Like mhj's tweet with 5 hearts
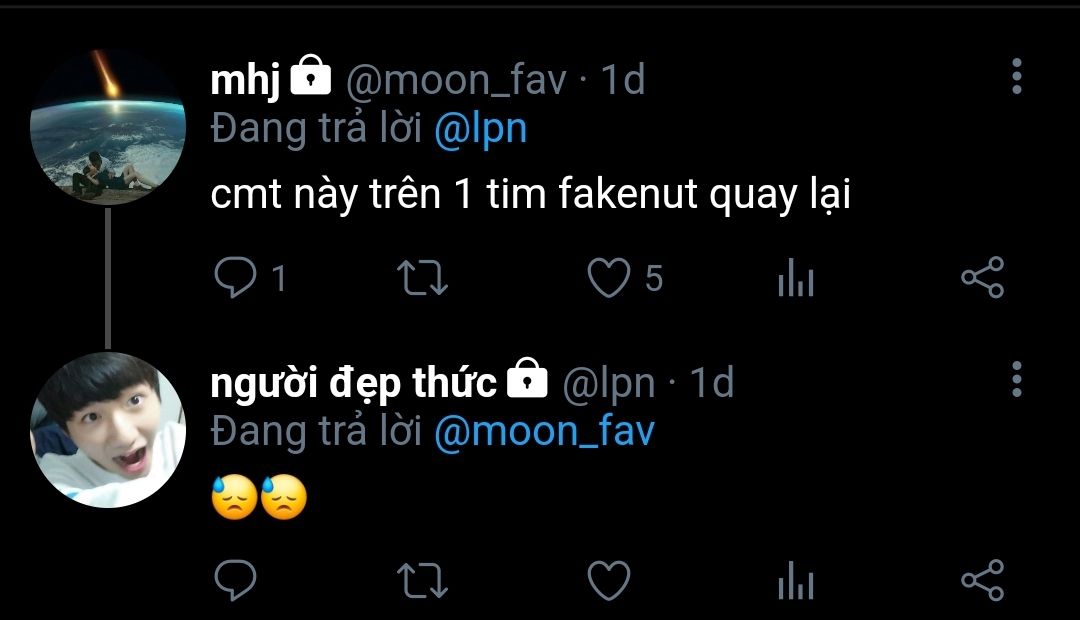1080x620 pixels. 608,278
